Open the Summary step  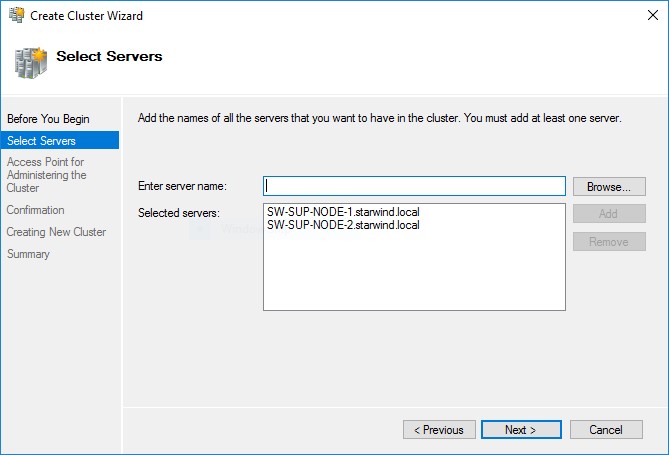[x=28, y=254]
